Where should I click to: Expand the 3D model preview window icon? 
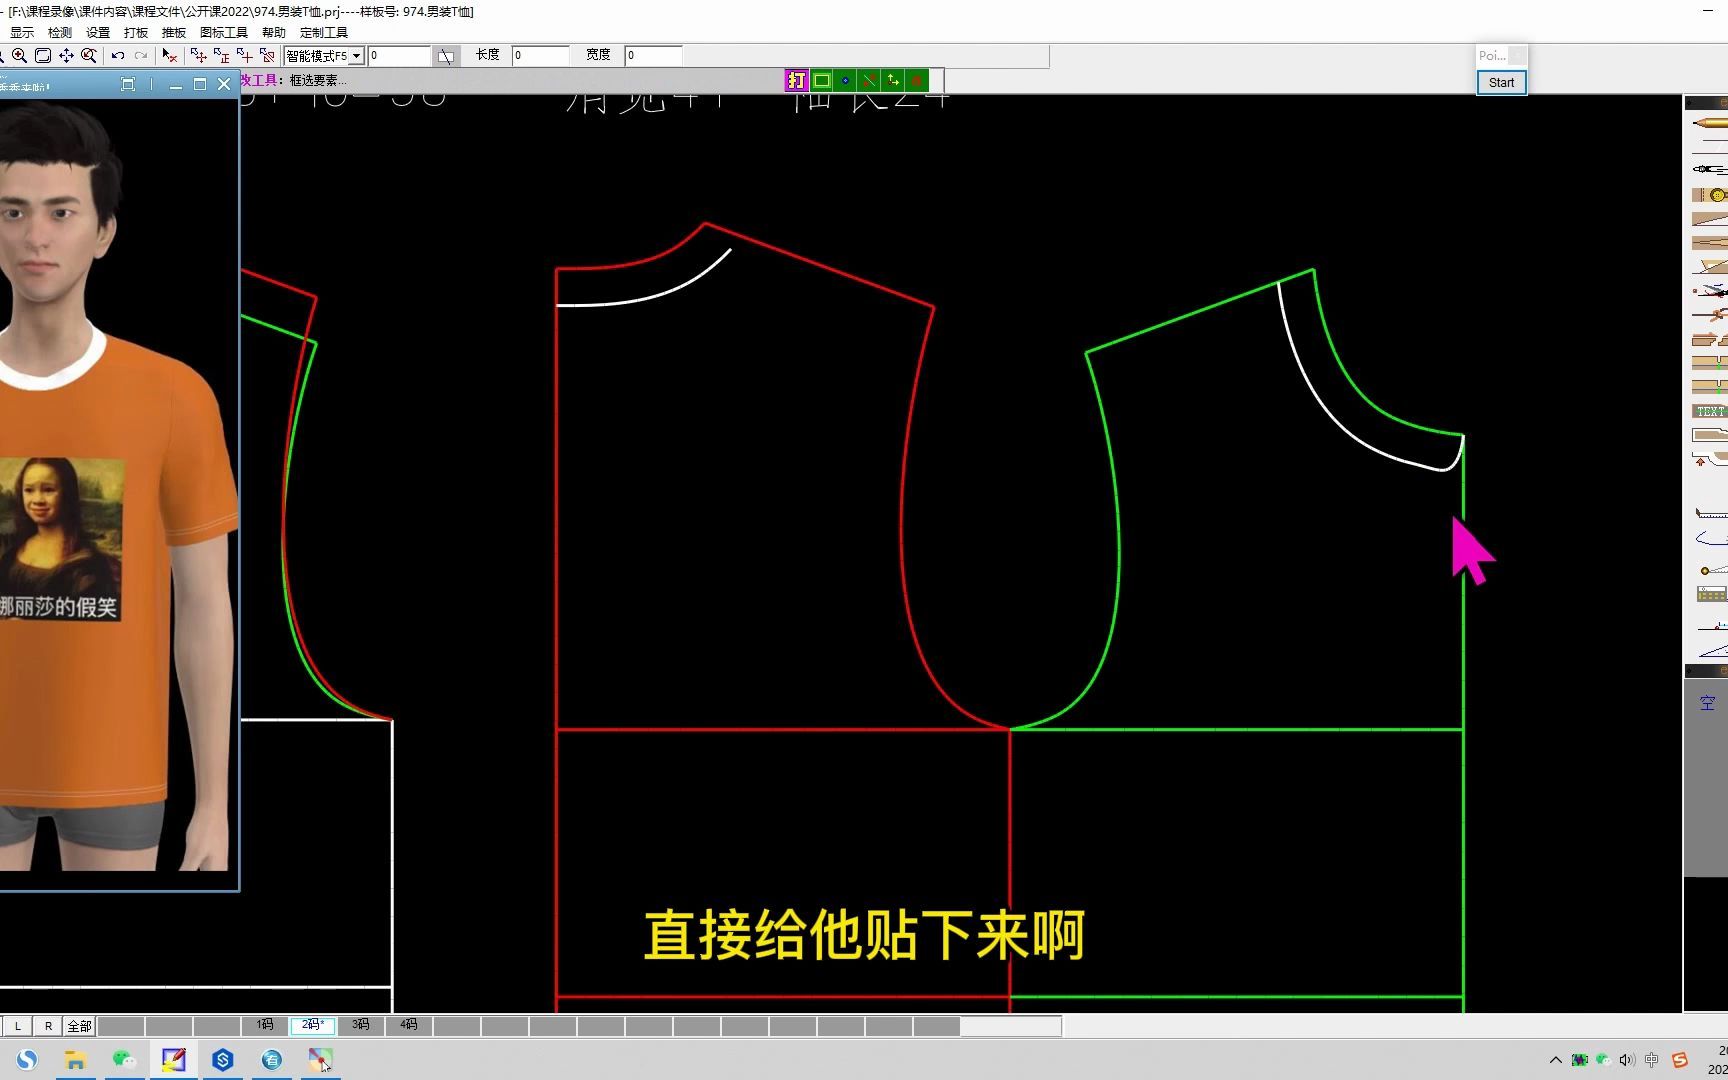coord(127,85)
